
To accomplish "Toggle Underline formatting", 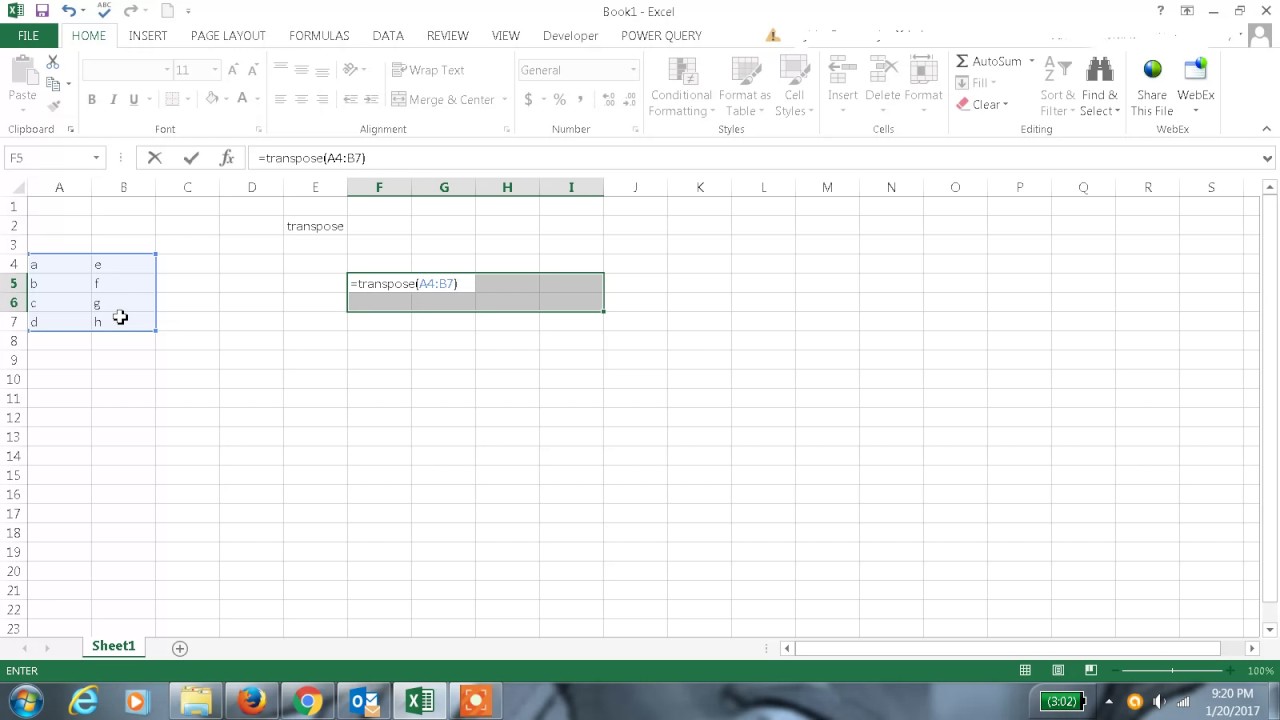I will click(134, 99).
